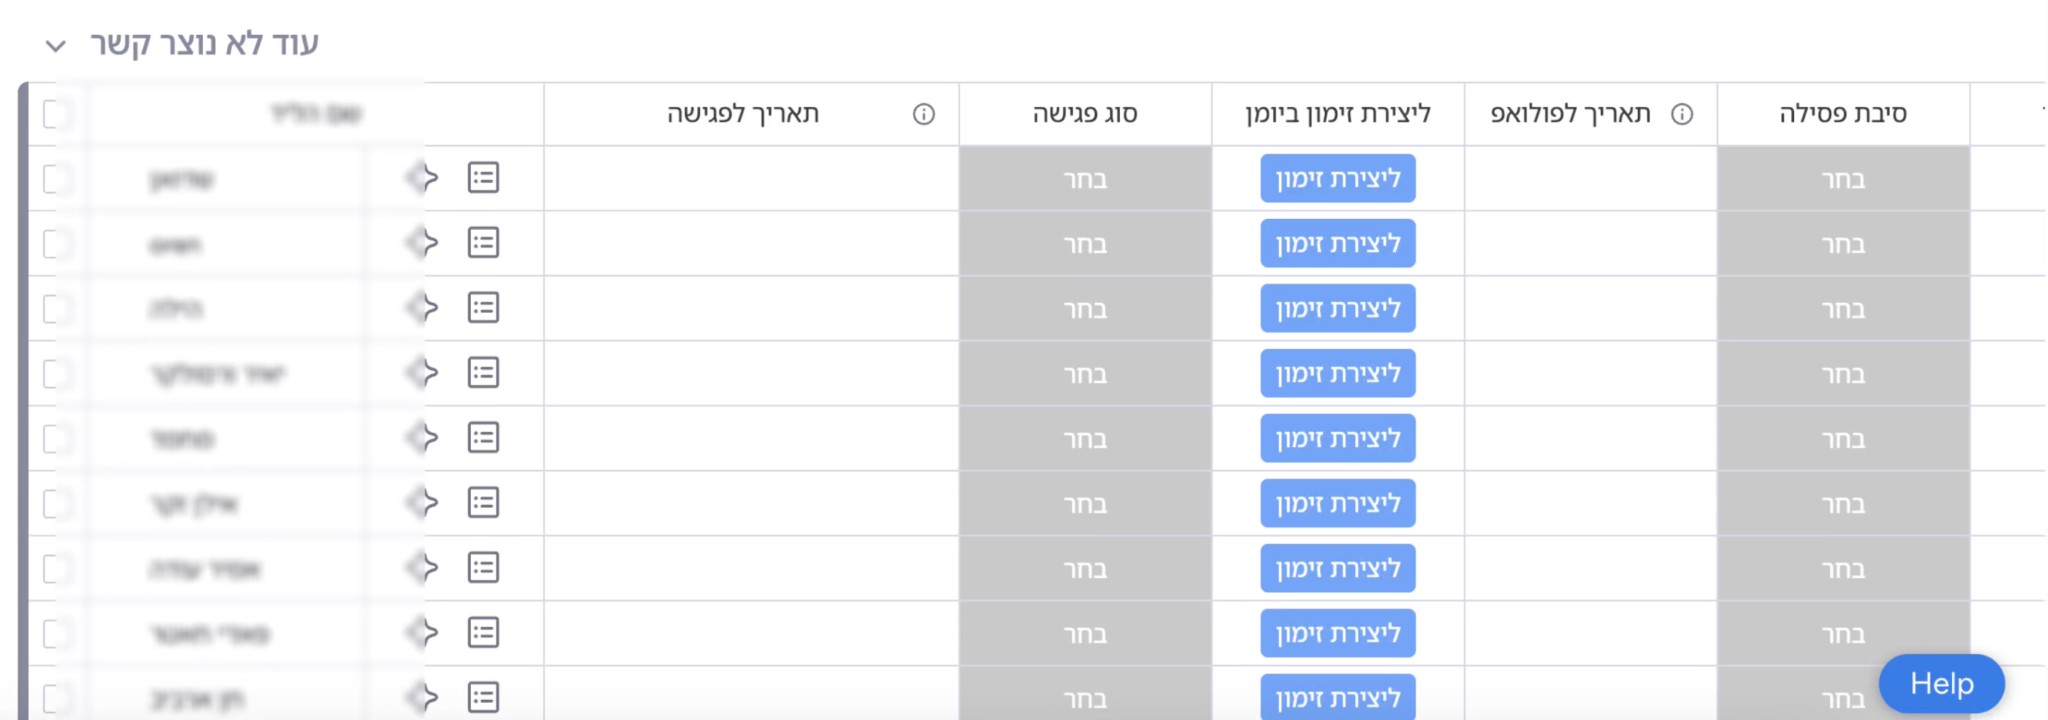Viewport: 2048px width, 720px height.
Task: Check the checkbox on the last row
Action: click(x=57, y=697)
